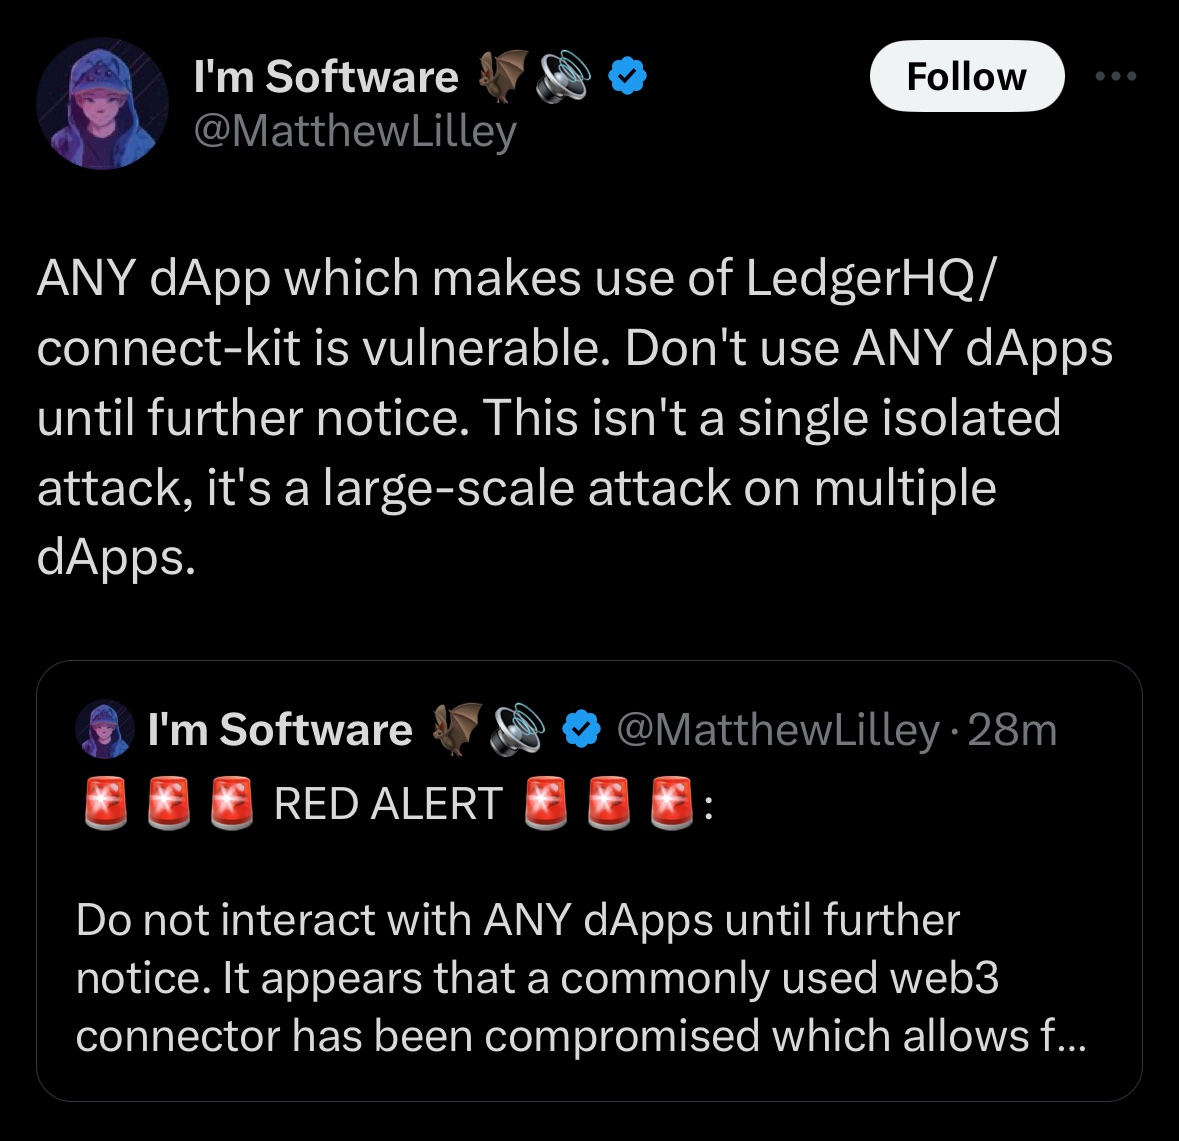Click the @MatthewLilley handle in the quoted tweet

778,730
